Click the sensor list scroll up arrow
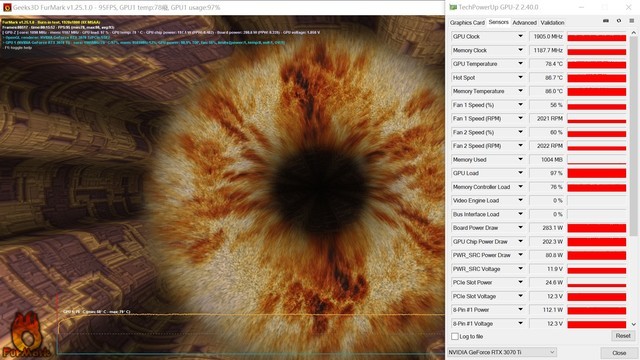Image resolution: width=640 pixels, height=360 pixels. tap(633, 33)
